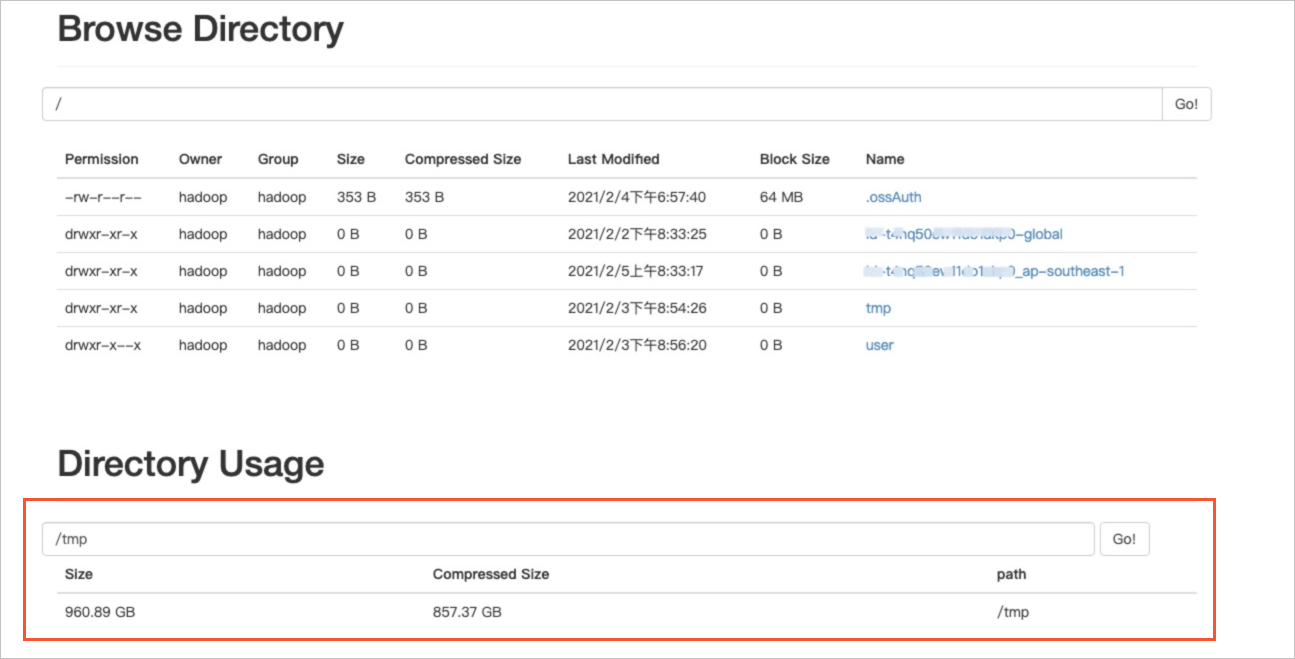Click the path column header in Directory Usage
Viewport: 1295px width, 659px height.
click(x=1011, y=574)
